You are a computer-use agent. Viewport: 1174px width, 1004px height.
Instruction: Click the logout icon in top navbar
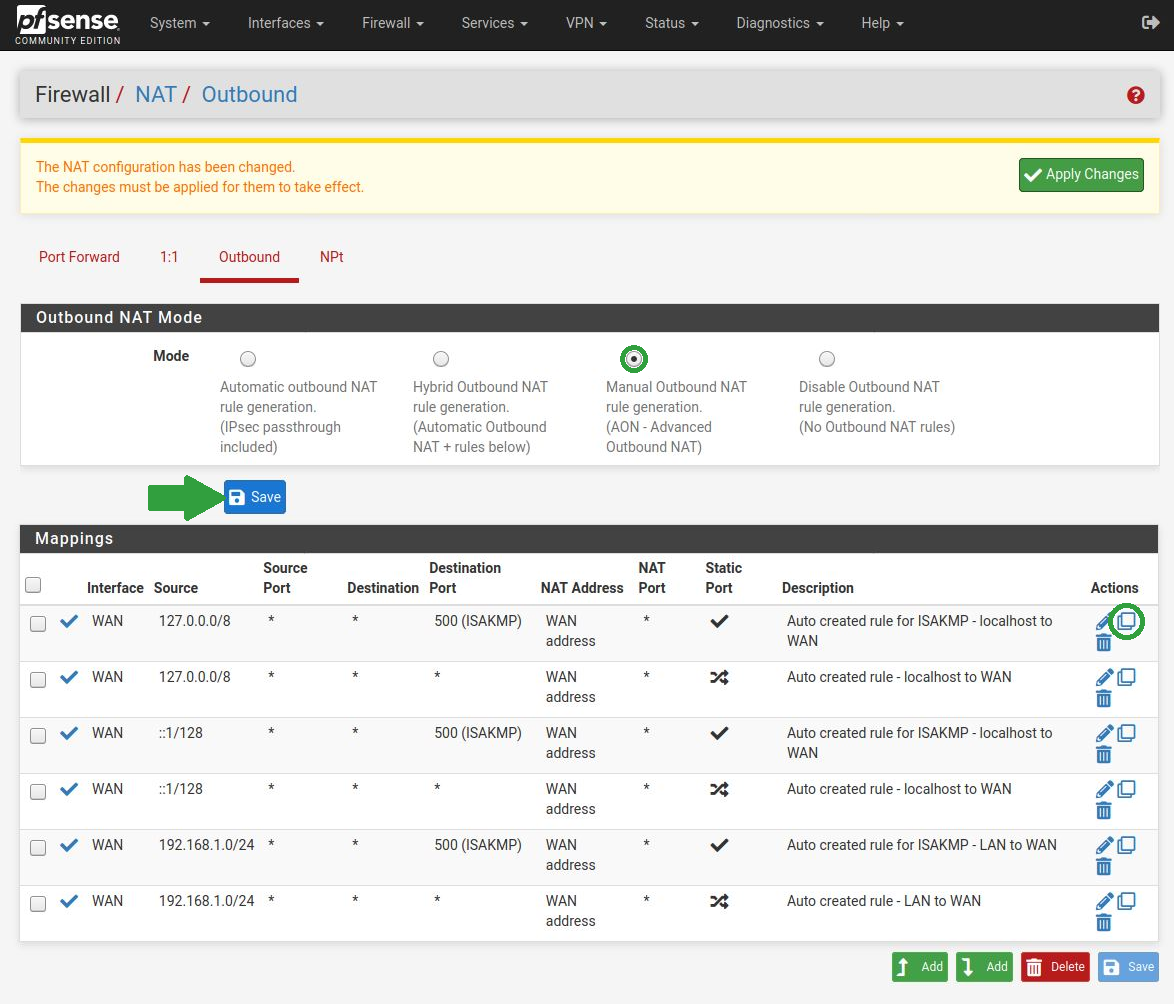tap(1150, 23)
